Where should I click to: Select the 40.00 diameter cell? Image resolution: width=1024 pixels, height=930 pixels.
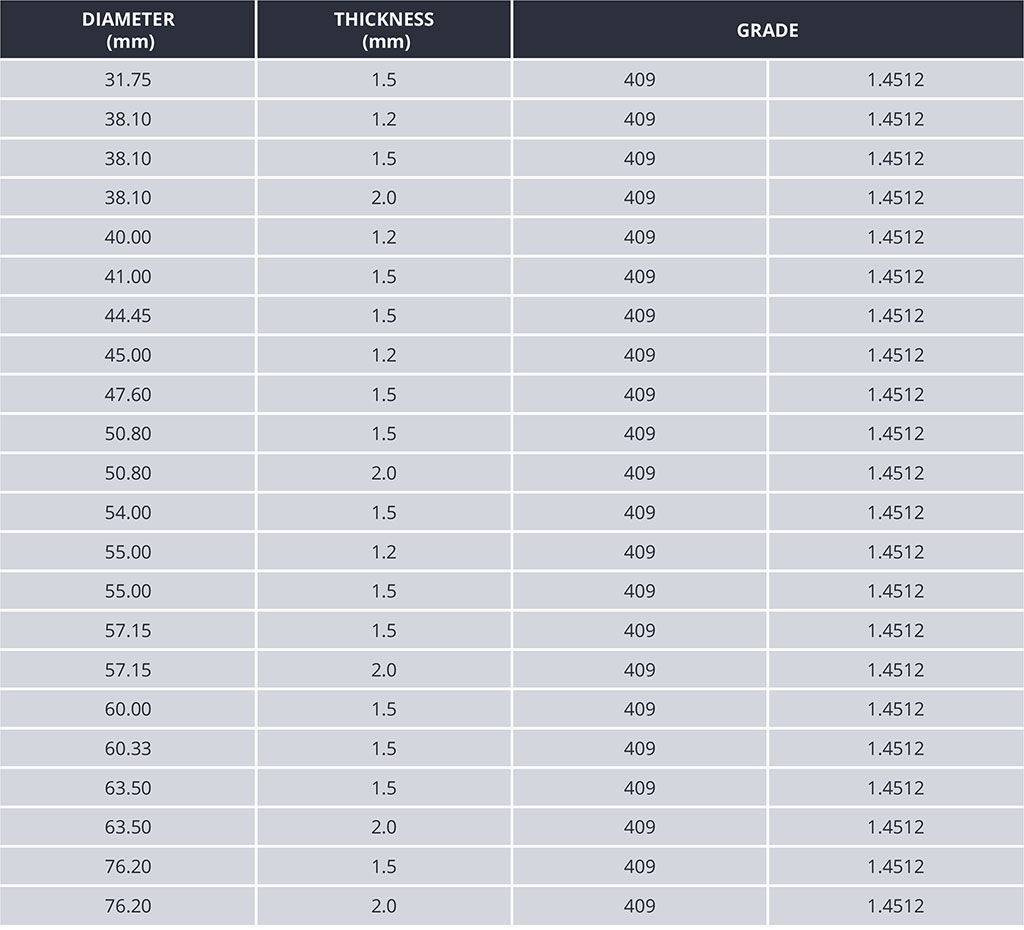coord(128,237)
